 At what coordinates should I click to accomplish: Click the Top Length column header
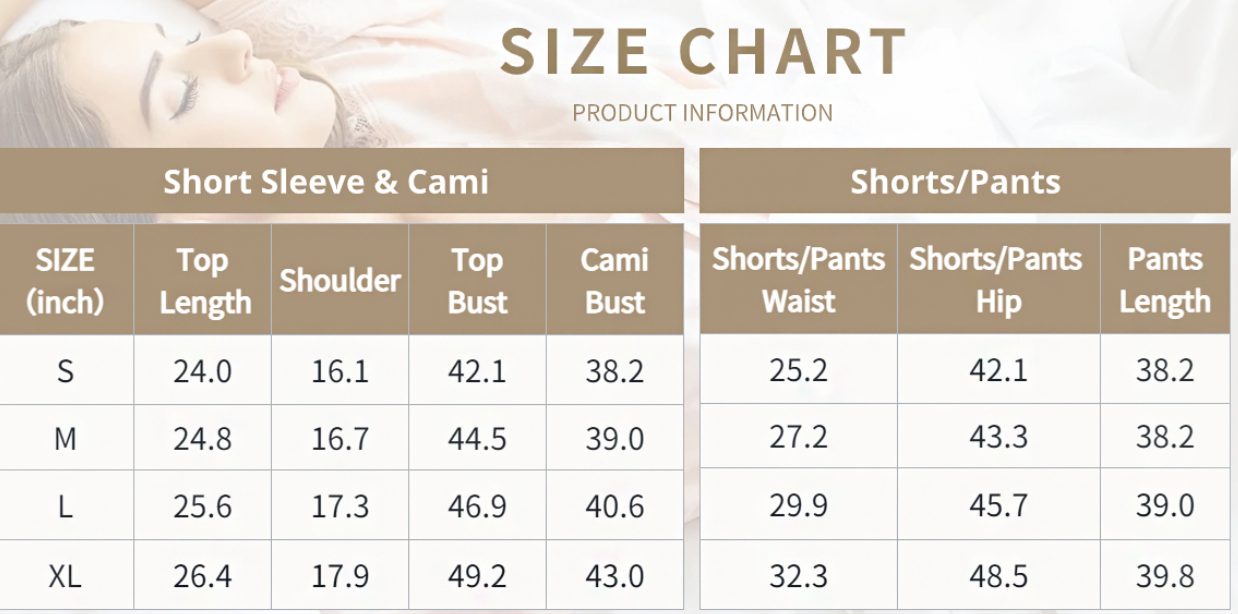204,280
